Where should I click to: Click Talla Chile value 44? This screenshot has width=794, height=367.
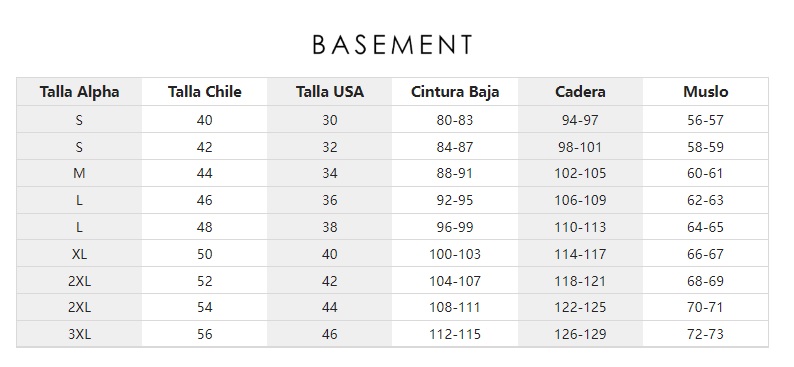point(205,173)
